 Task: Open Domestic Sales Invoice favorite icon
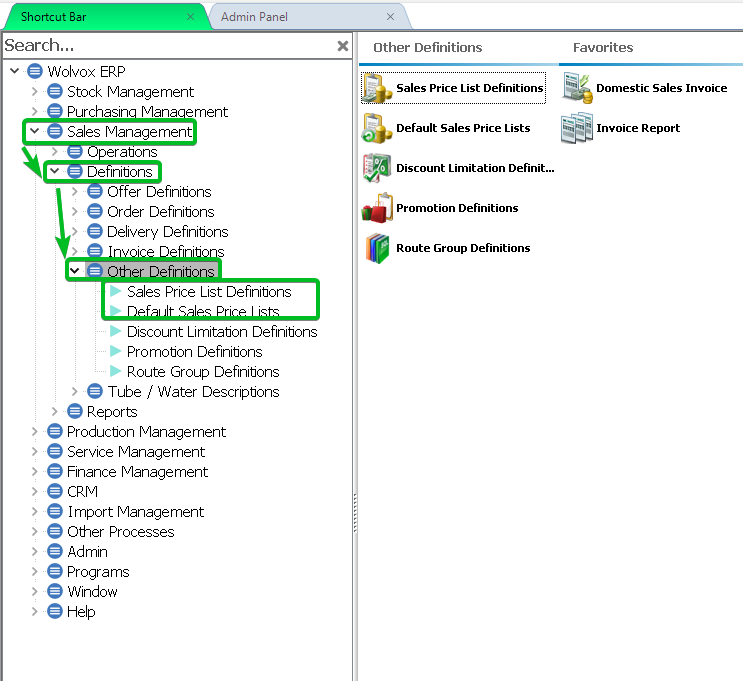point(577,88)
